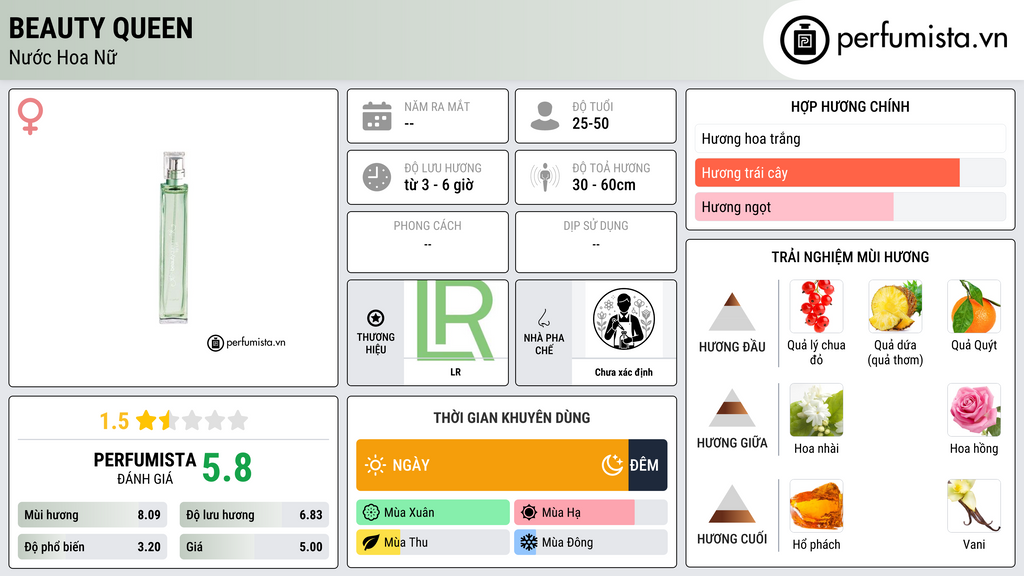
Task: Click the sun icon beside Mùa Hạ
Action: (x=529, y=512)
